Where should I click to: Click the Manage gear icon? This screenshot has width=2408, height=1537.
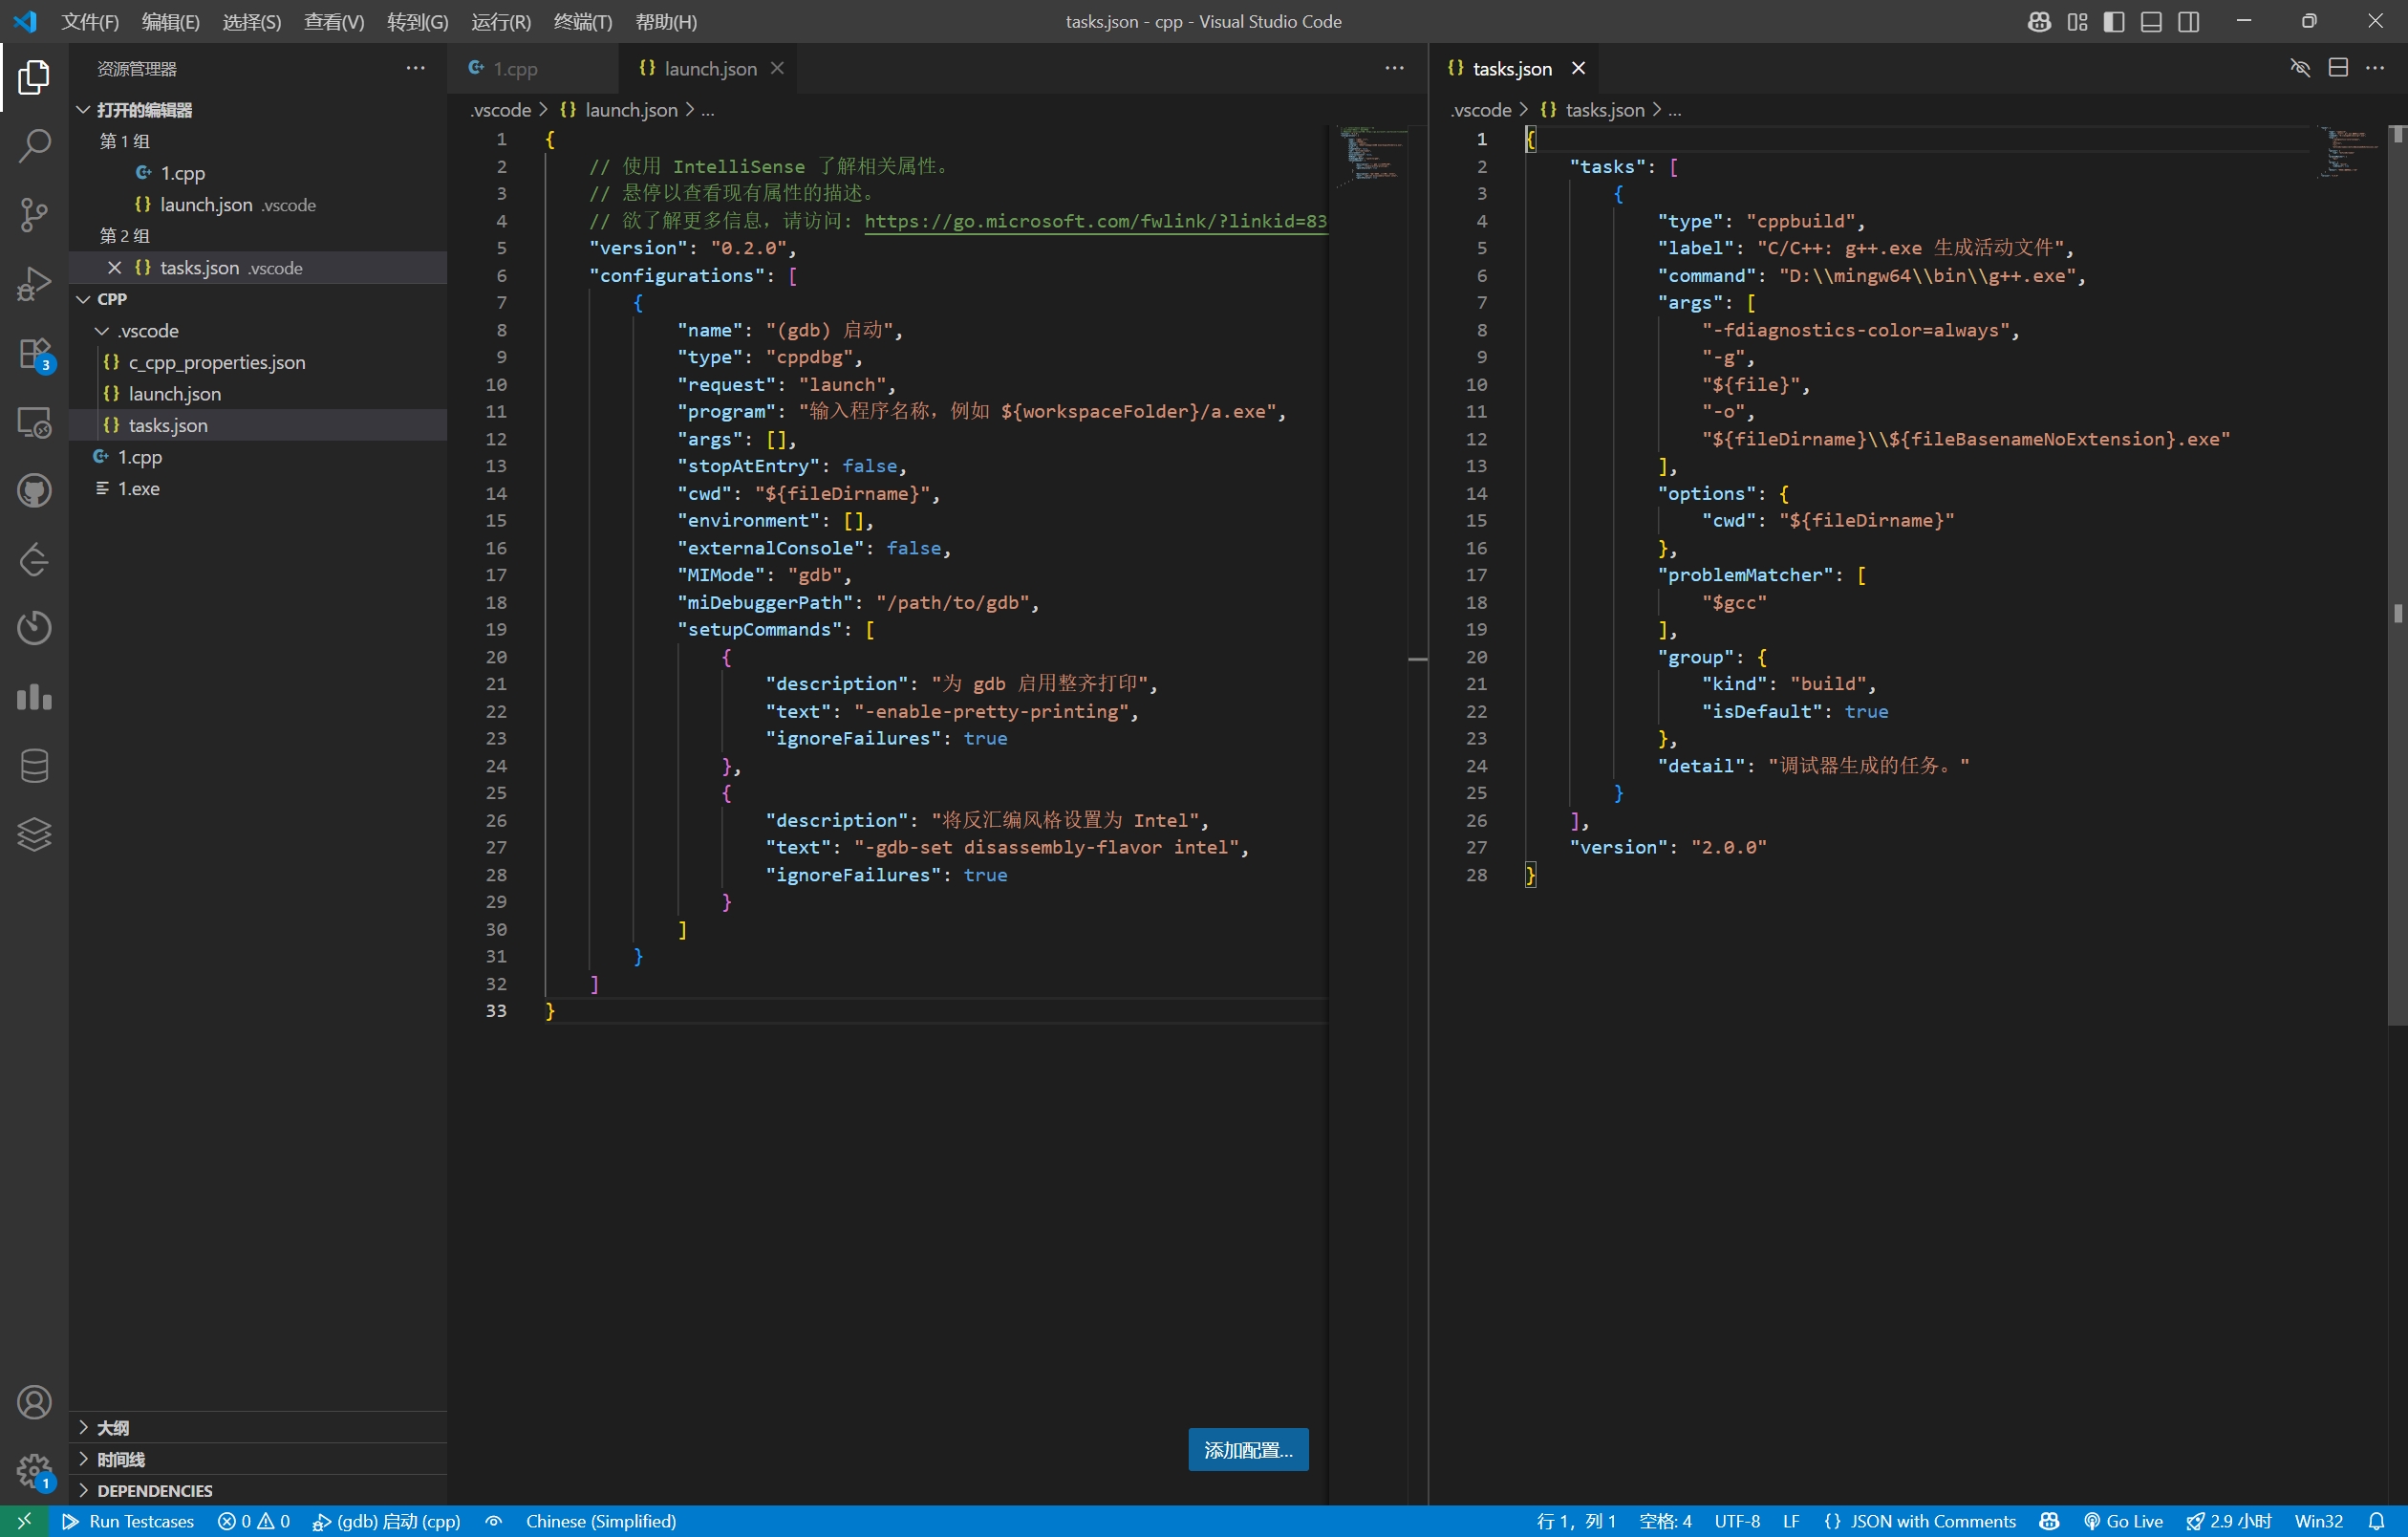(34, 1469)
